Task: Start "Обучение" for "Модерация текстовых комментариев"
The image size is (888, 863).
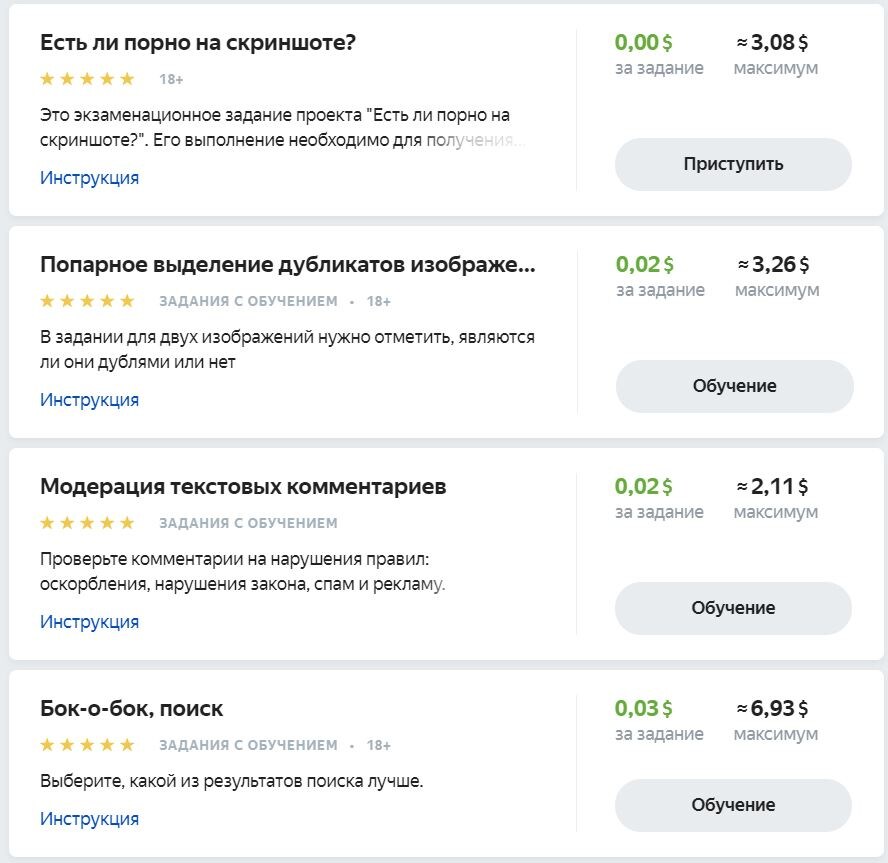Action: click(x=733, y=608)
